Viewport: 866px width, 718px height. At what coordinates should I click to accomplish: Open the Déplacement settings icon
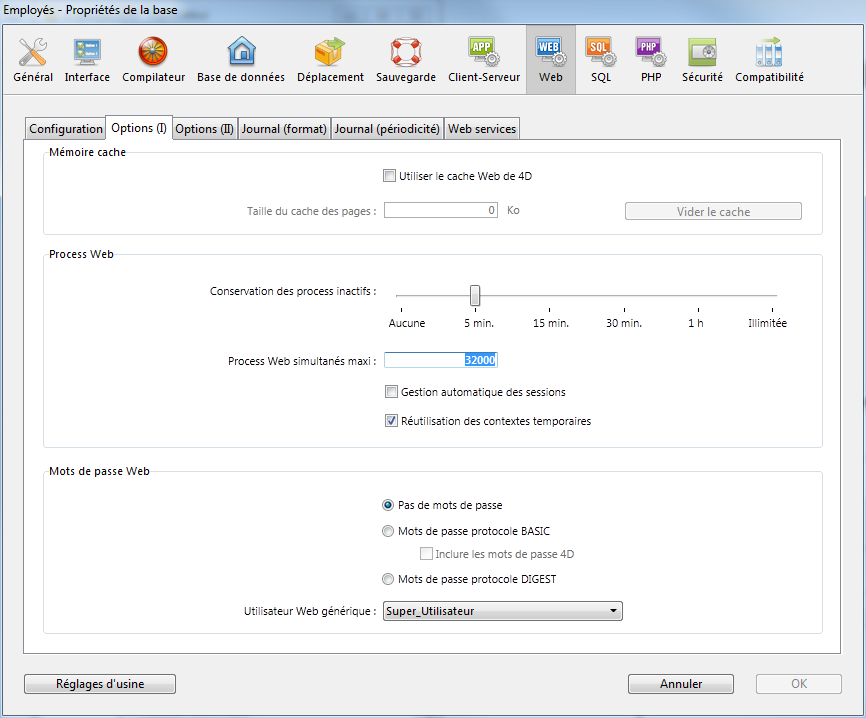pos(330,60)
